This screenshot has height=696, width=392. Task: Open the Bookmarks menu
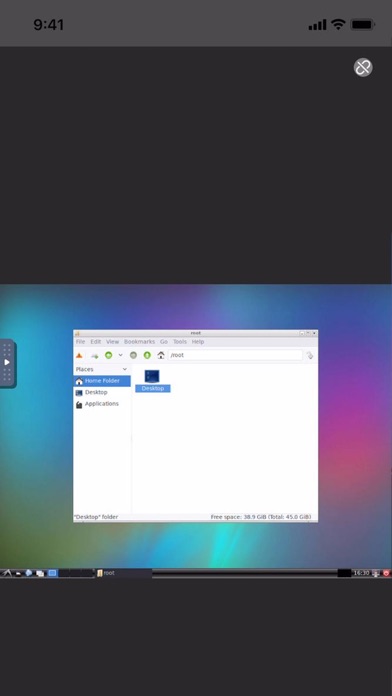click(x=139, y=342)
